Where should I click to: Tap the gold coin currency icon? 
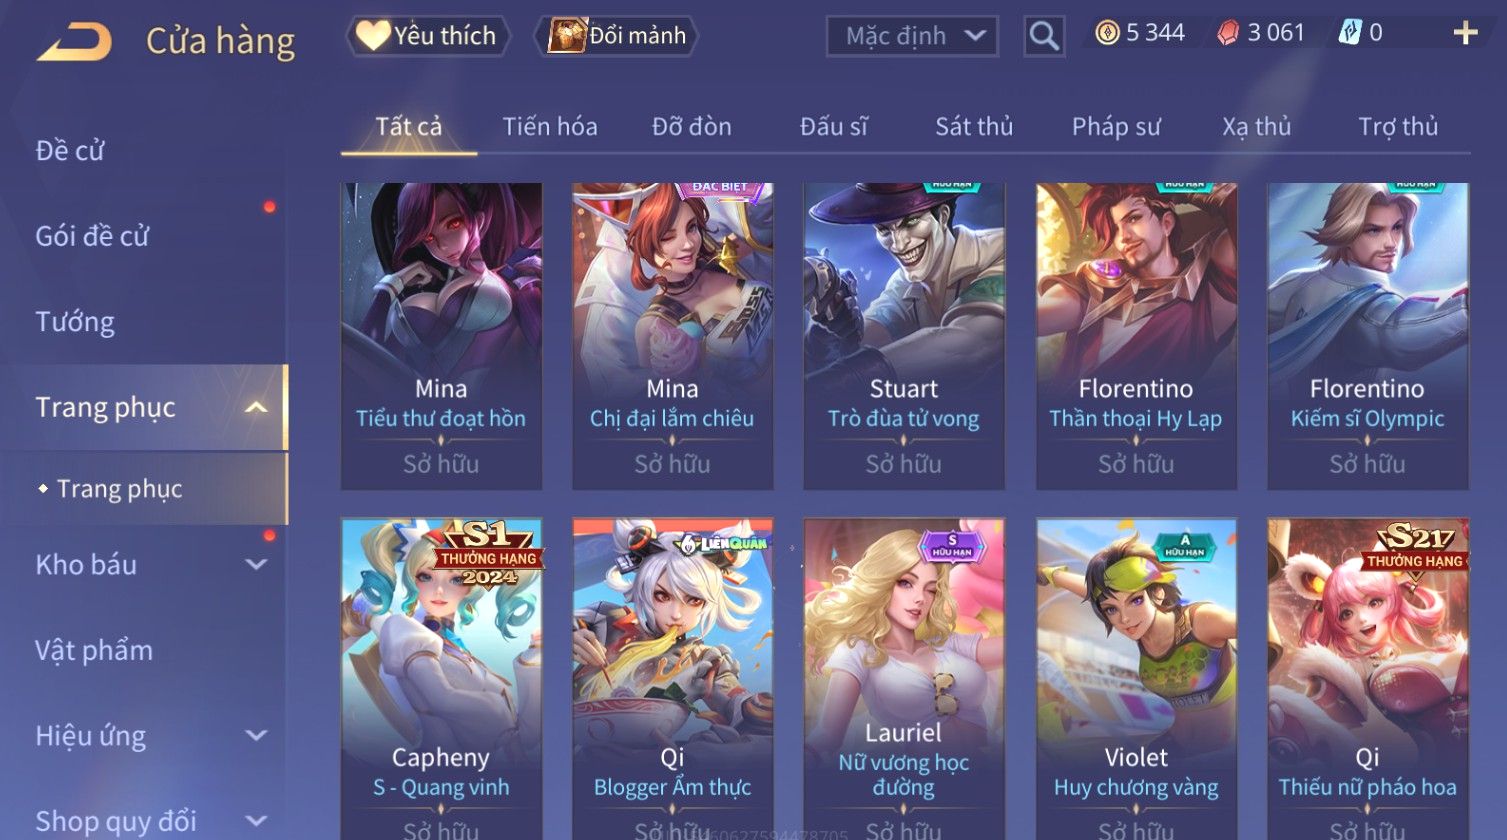tap(1106, 33)
